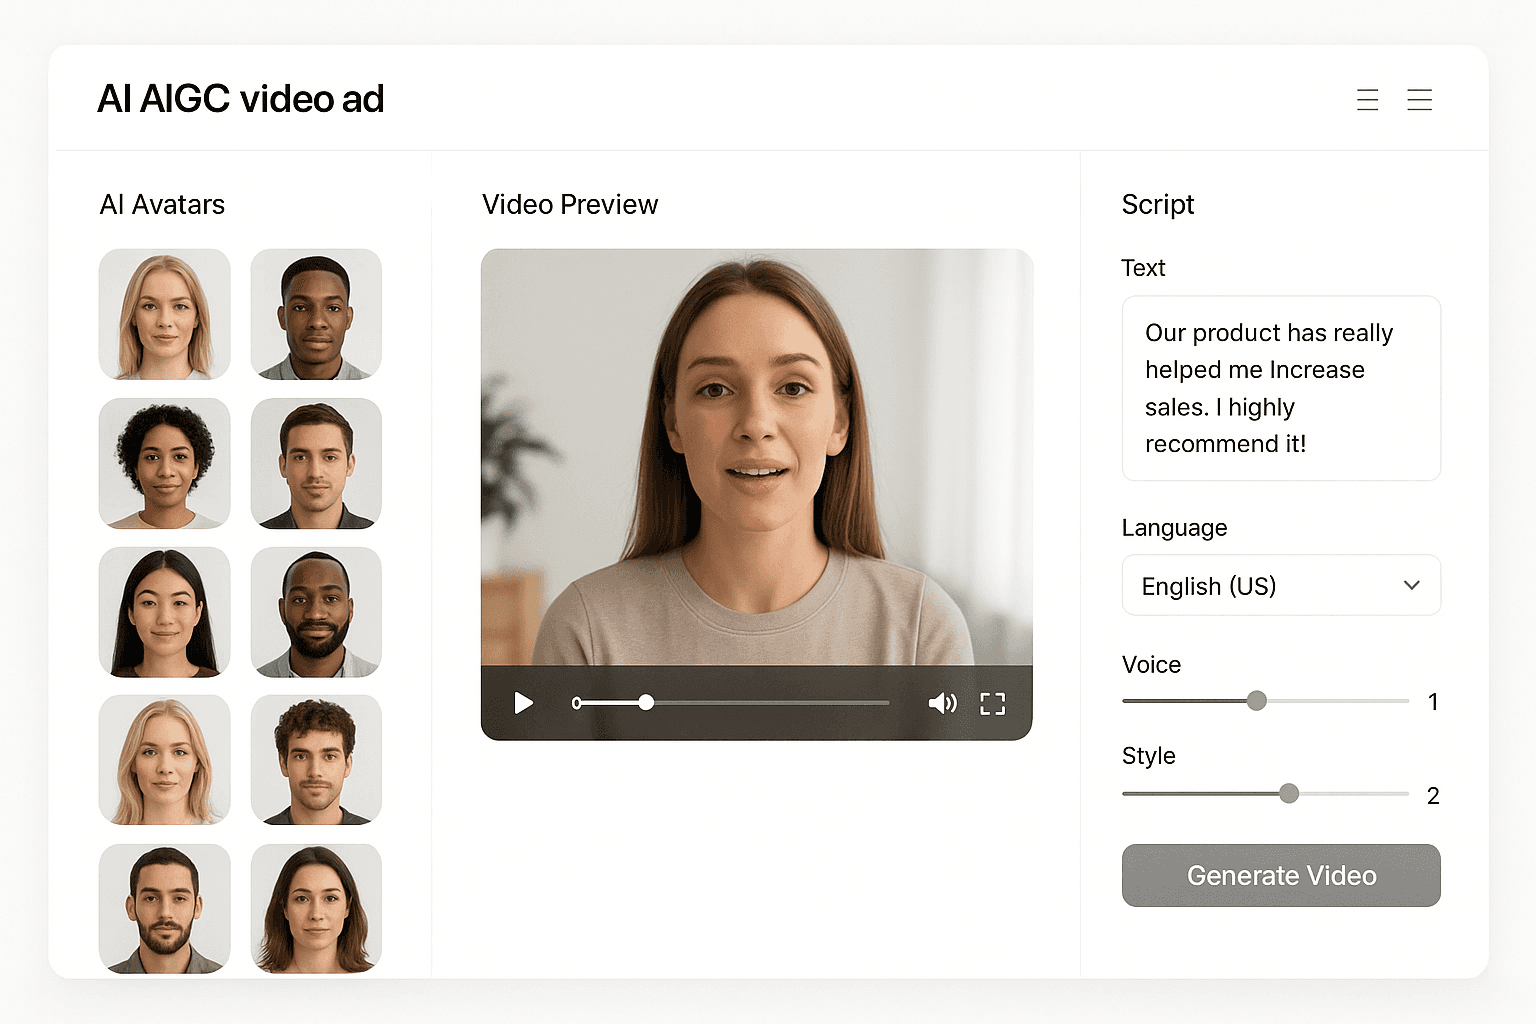Enter fullscreen using the expand icon
1536x1024 pixels.
[x=992, y=703]
